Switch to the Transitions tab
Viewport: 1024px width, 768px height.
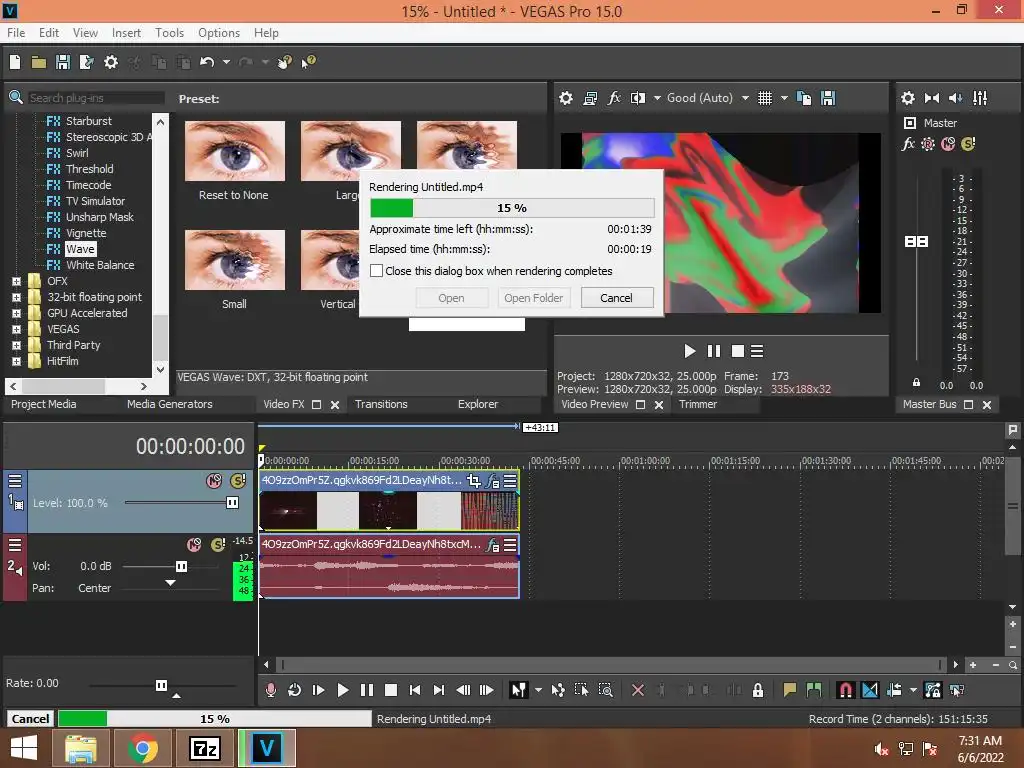coord(381,404)
